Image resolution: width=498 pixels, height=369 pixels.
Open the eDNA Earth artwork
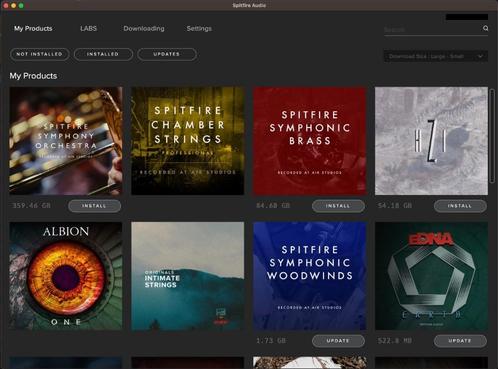click(431, 276)
